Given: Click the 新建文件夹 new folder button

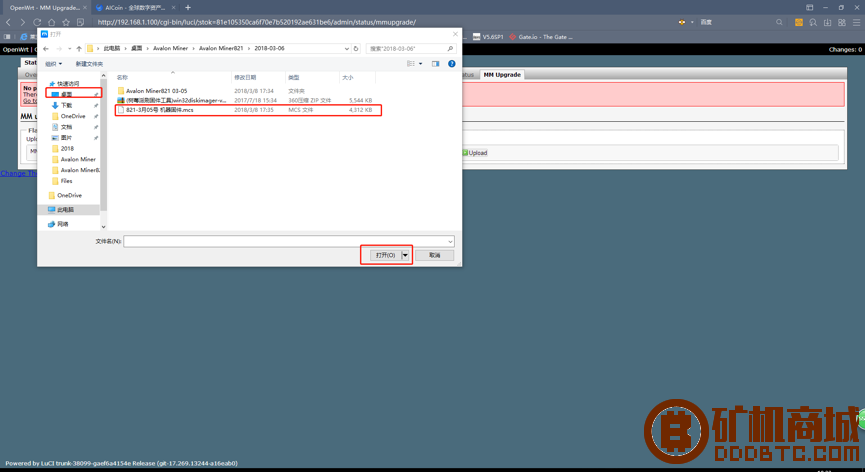Looking at the screenshot, I should 89,64.
